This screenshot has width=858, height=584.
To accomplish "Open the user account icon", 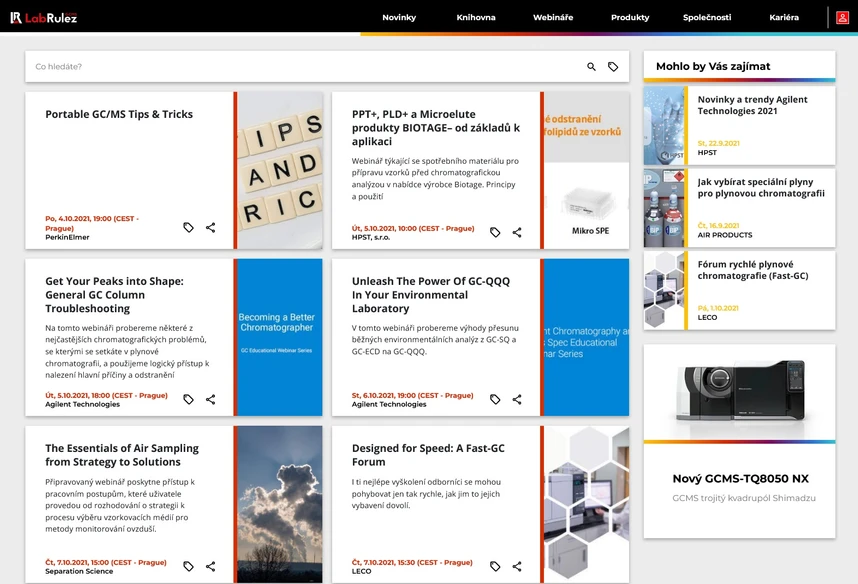I will (842, 18).
